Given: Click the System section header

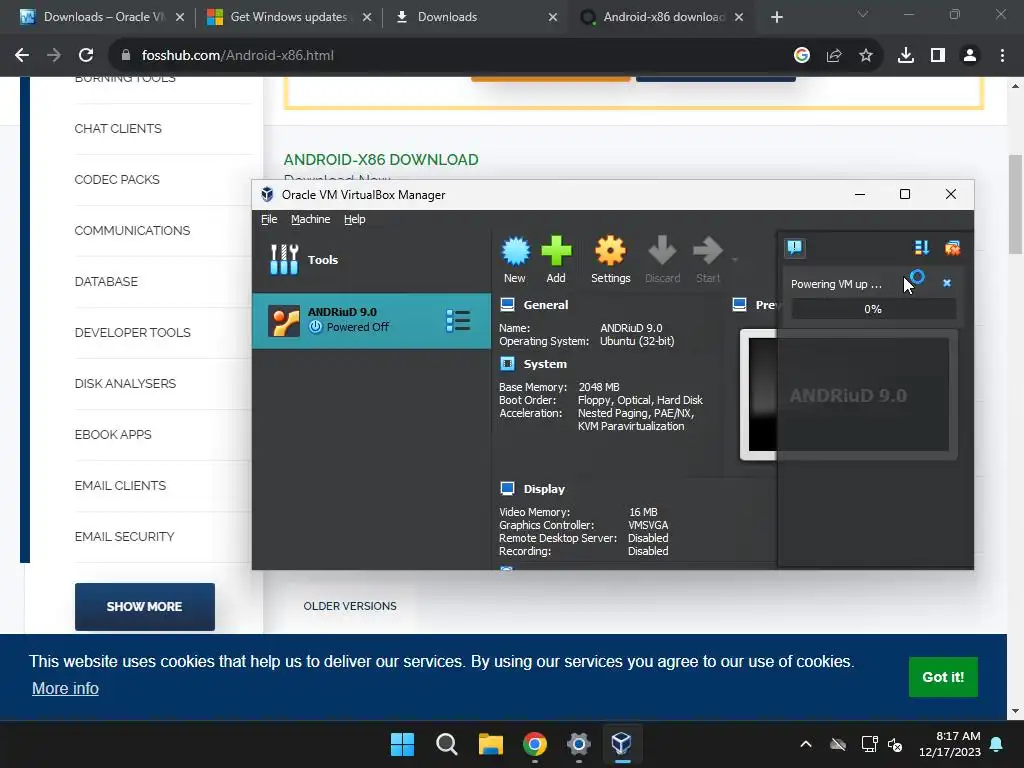Looking at the screenshot, I should [545, 364].
